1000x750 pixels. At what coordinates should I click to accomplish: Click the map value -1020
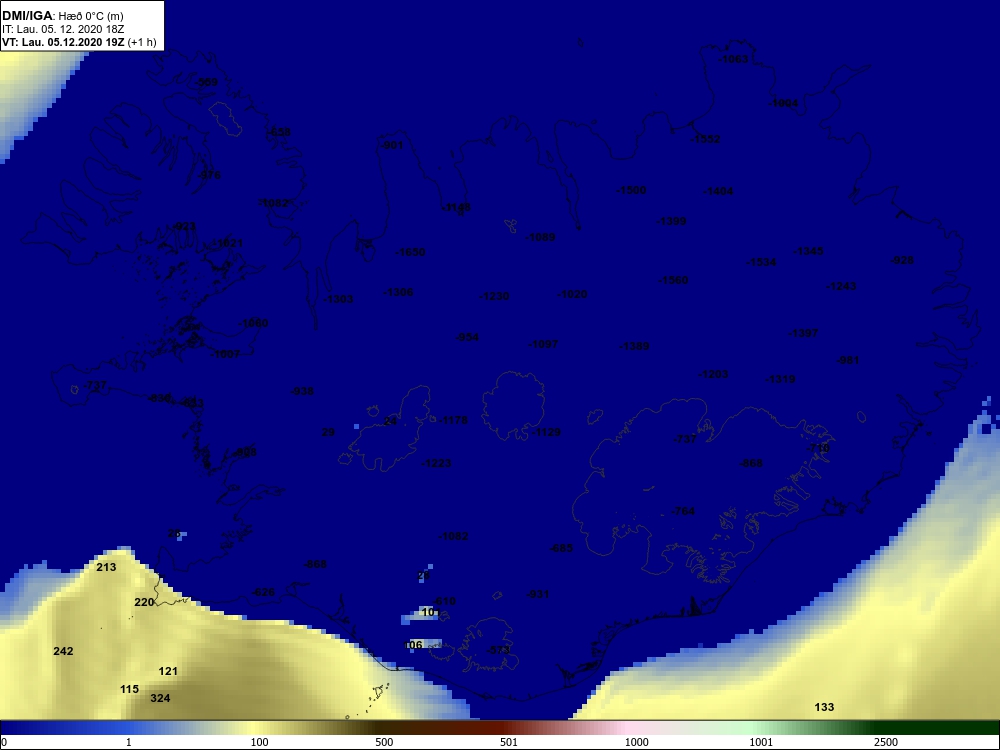(x=572, y=294)
